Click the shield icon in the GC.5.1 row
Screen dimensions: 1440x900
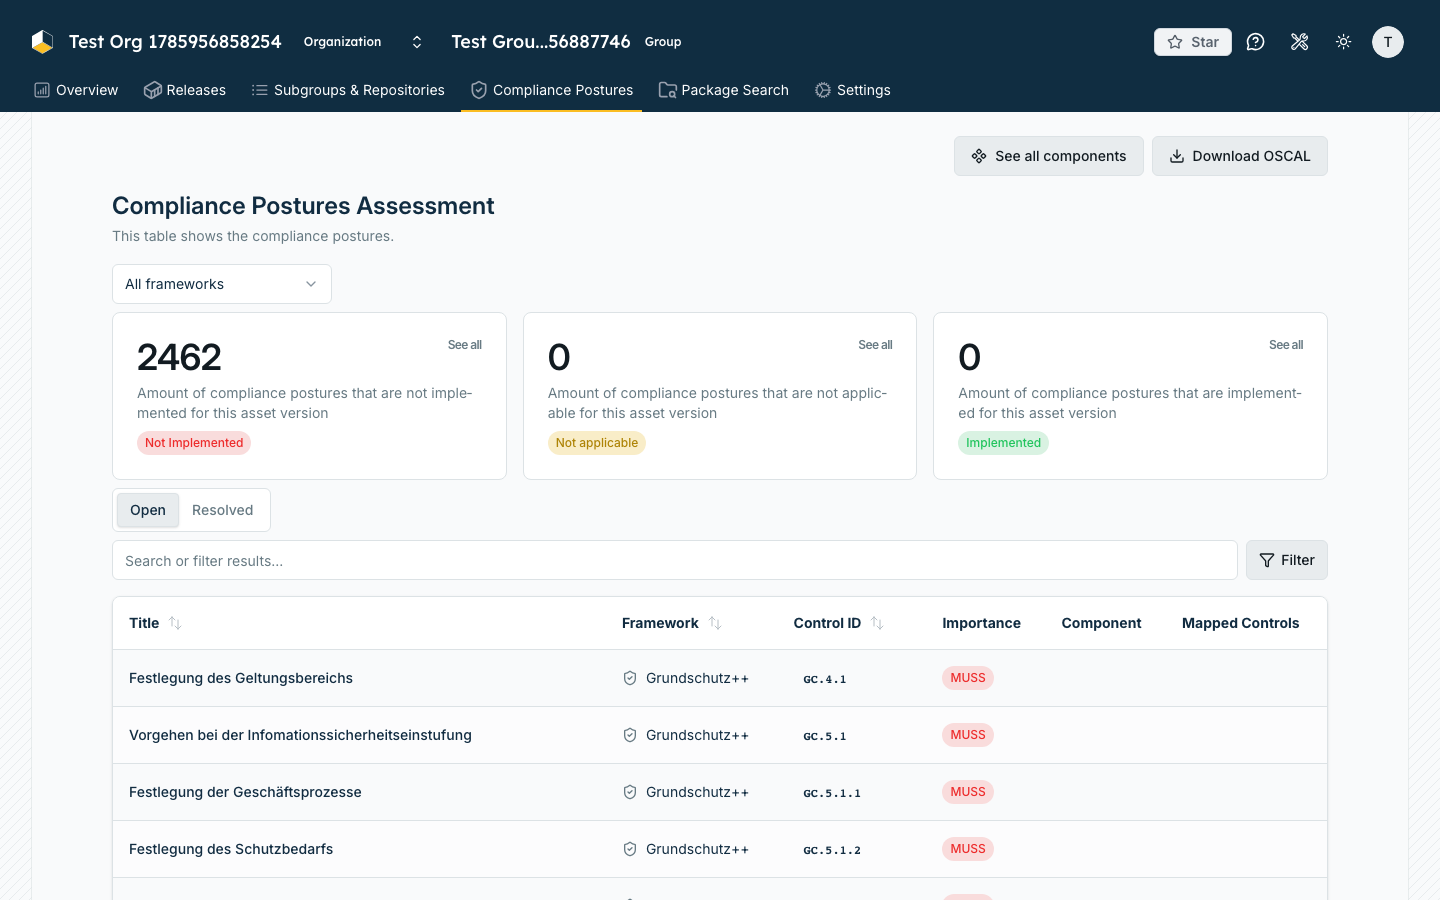click(630, 735)
